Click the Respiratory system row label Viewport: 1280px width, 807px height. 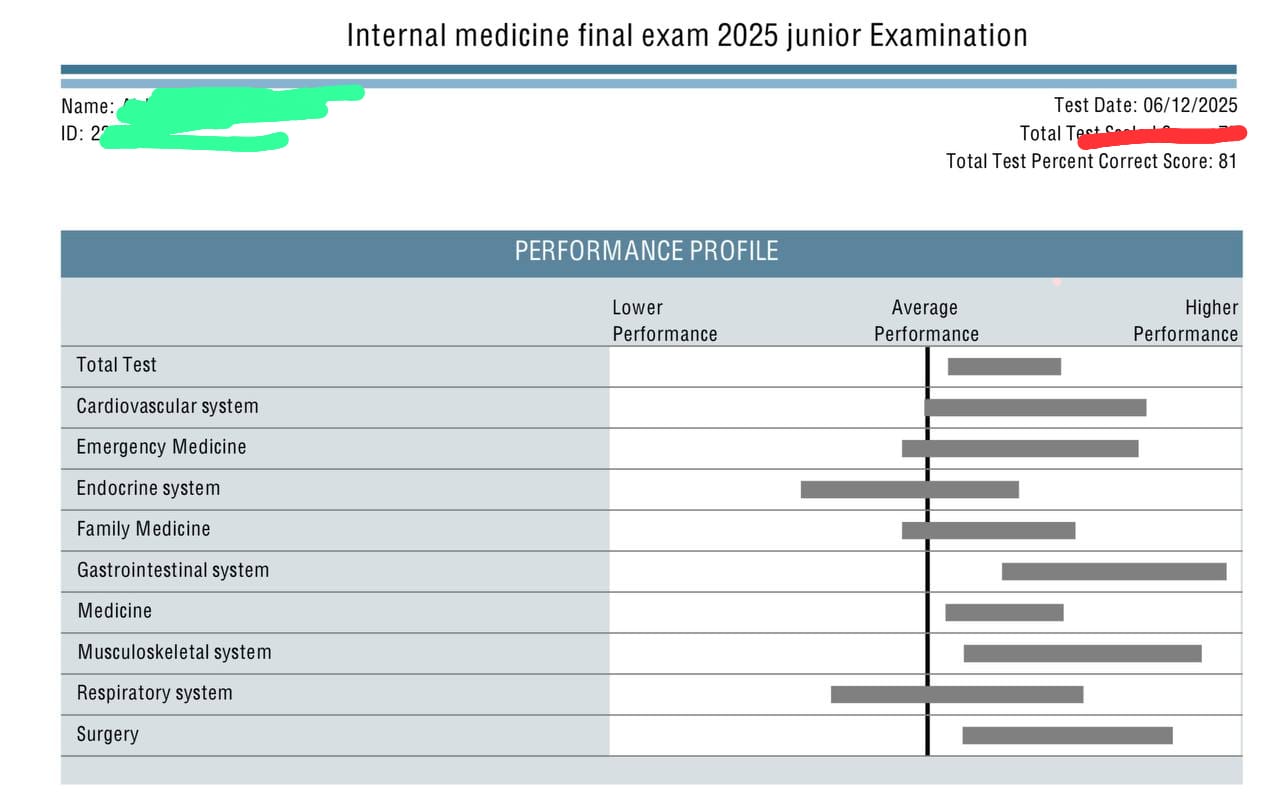pyautogui.click(x=154, y=693)
